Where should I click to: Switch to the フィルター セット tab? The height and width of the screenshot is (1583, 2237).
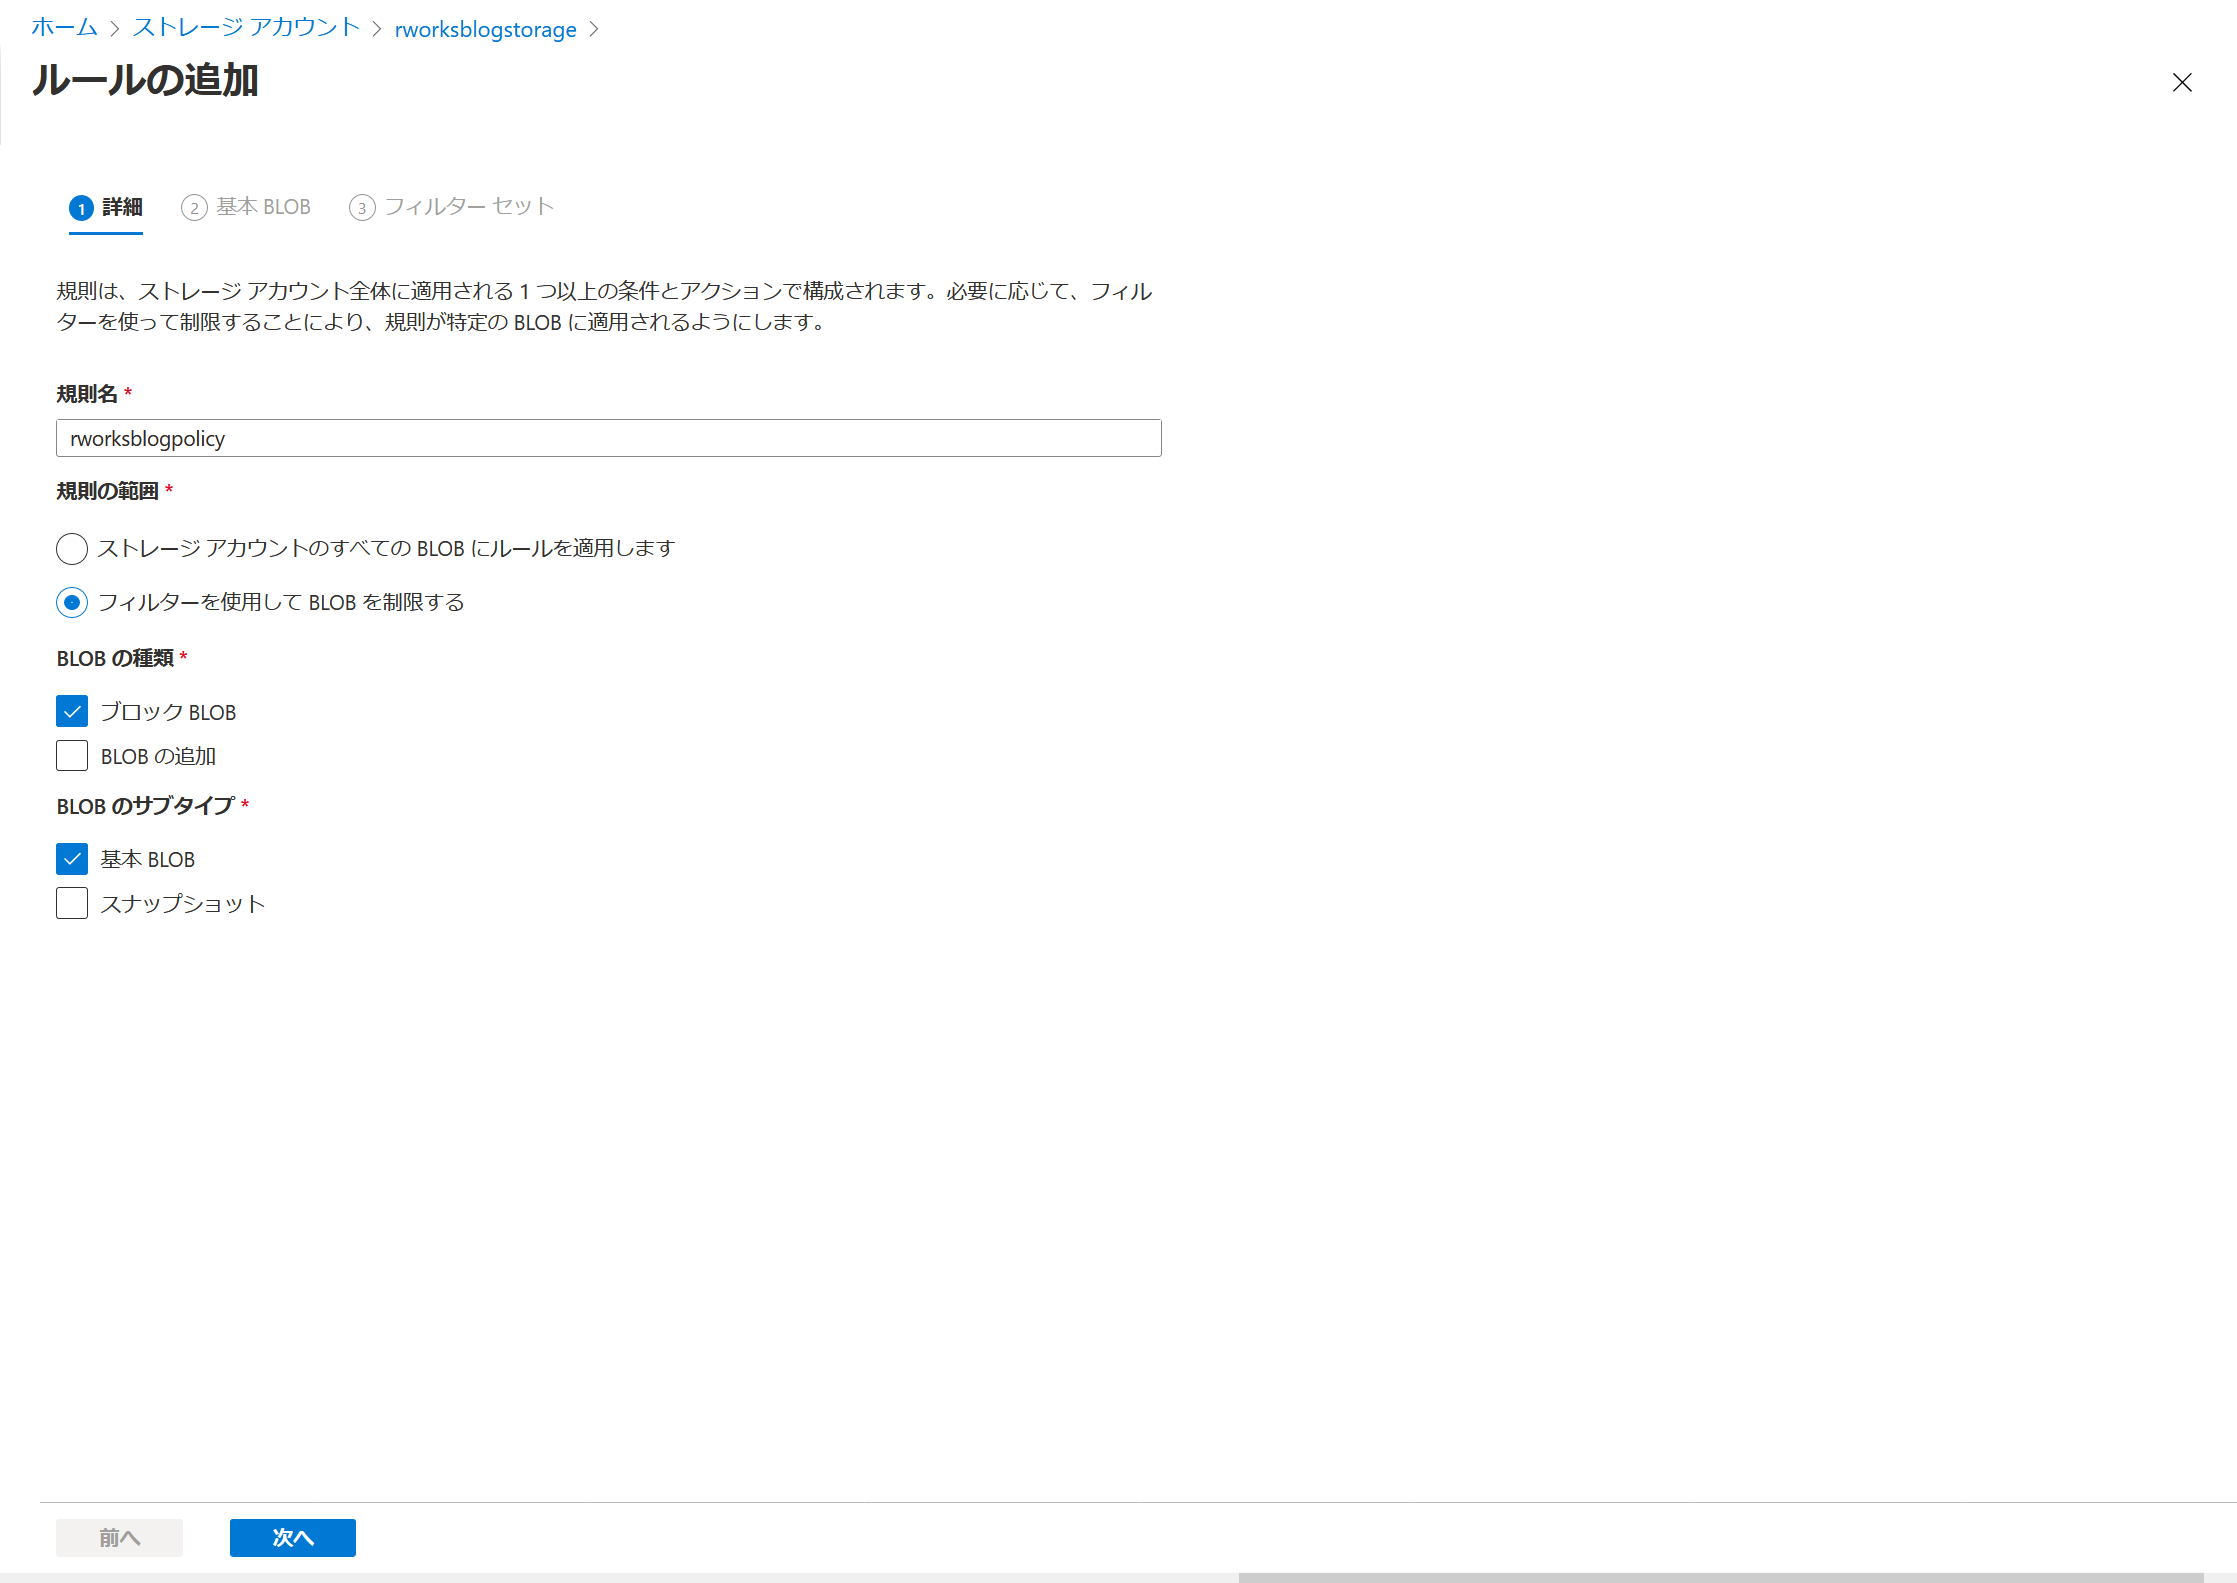pos(451,207)
